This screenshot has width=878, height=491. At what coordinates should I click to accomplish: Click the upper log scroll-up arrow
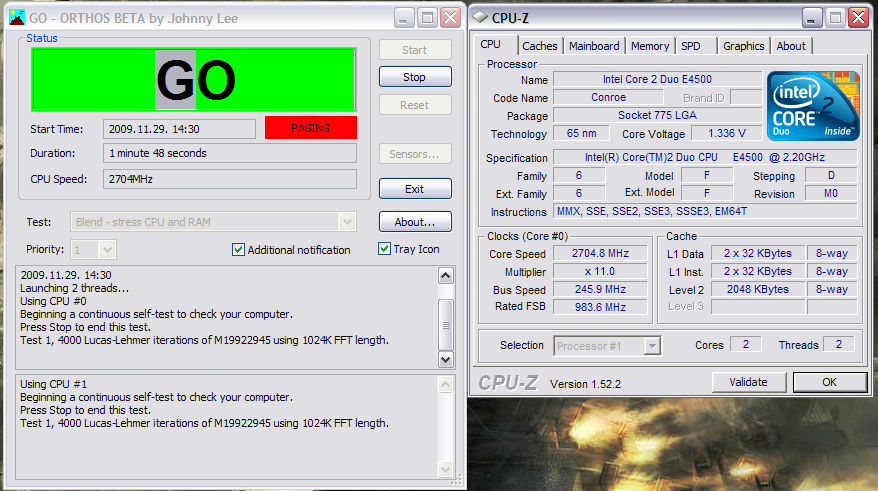(446, 275)
